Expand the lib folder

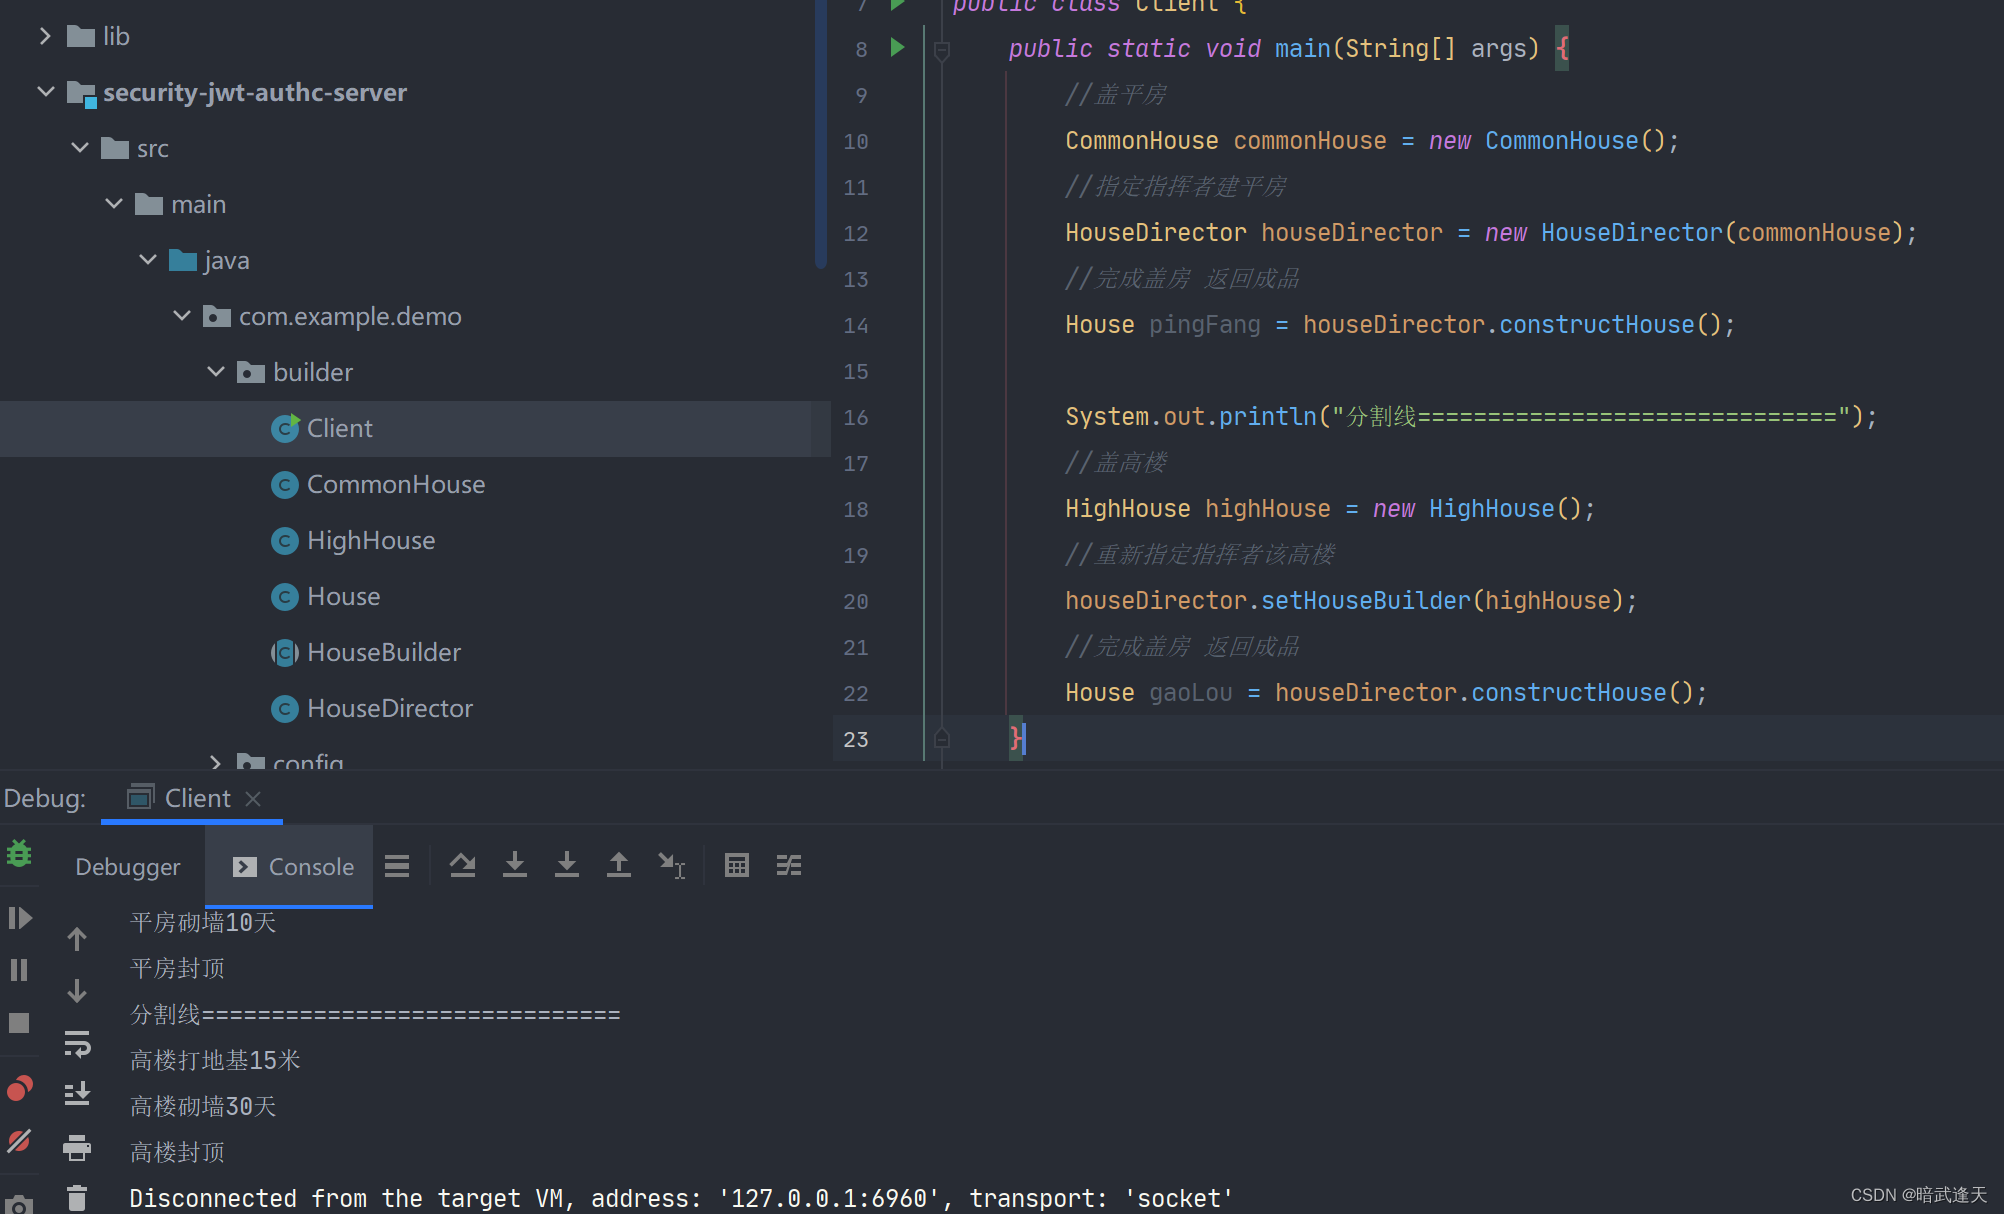pos(45,36)
